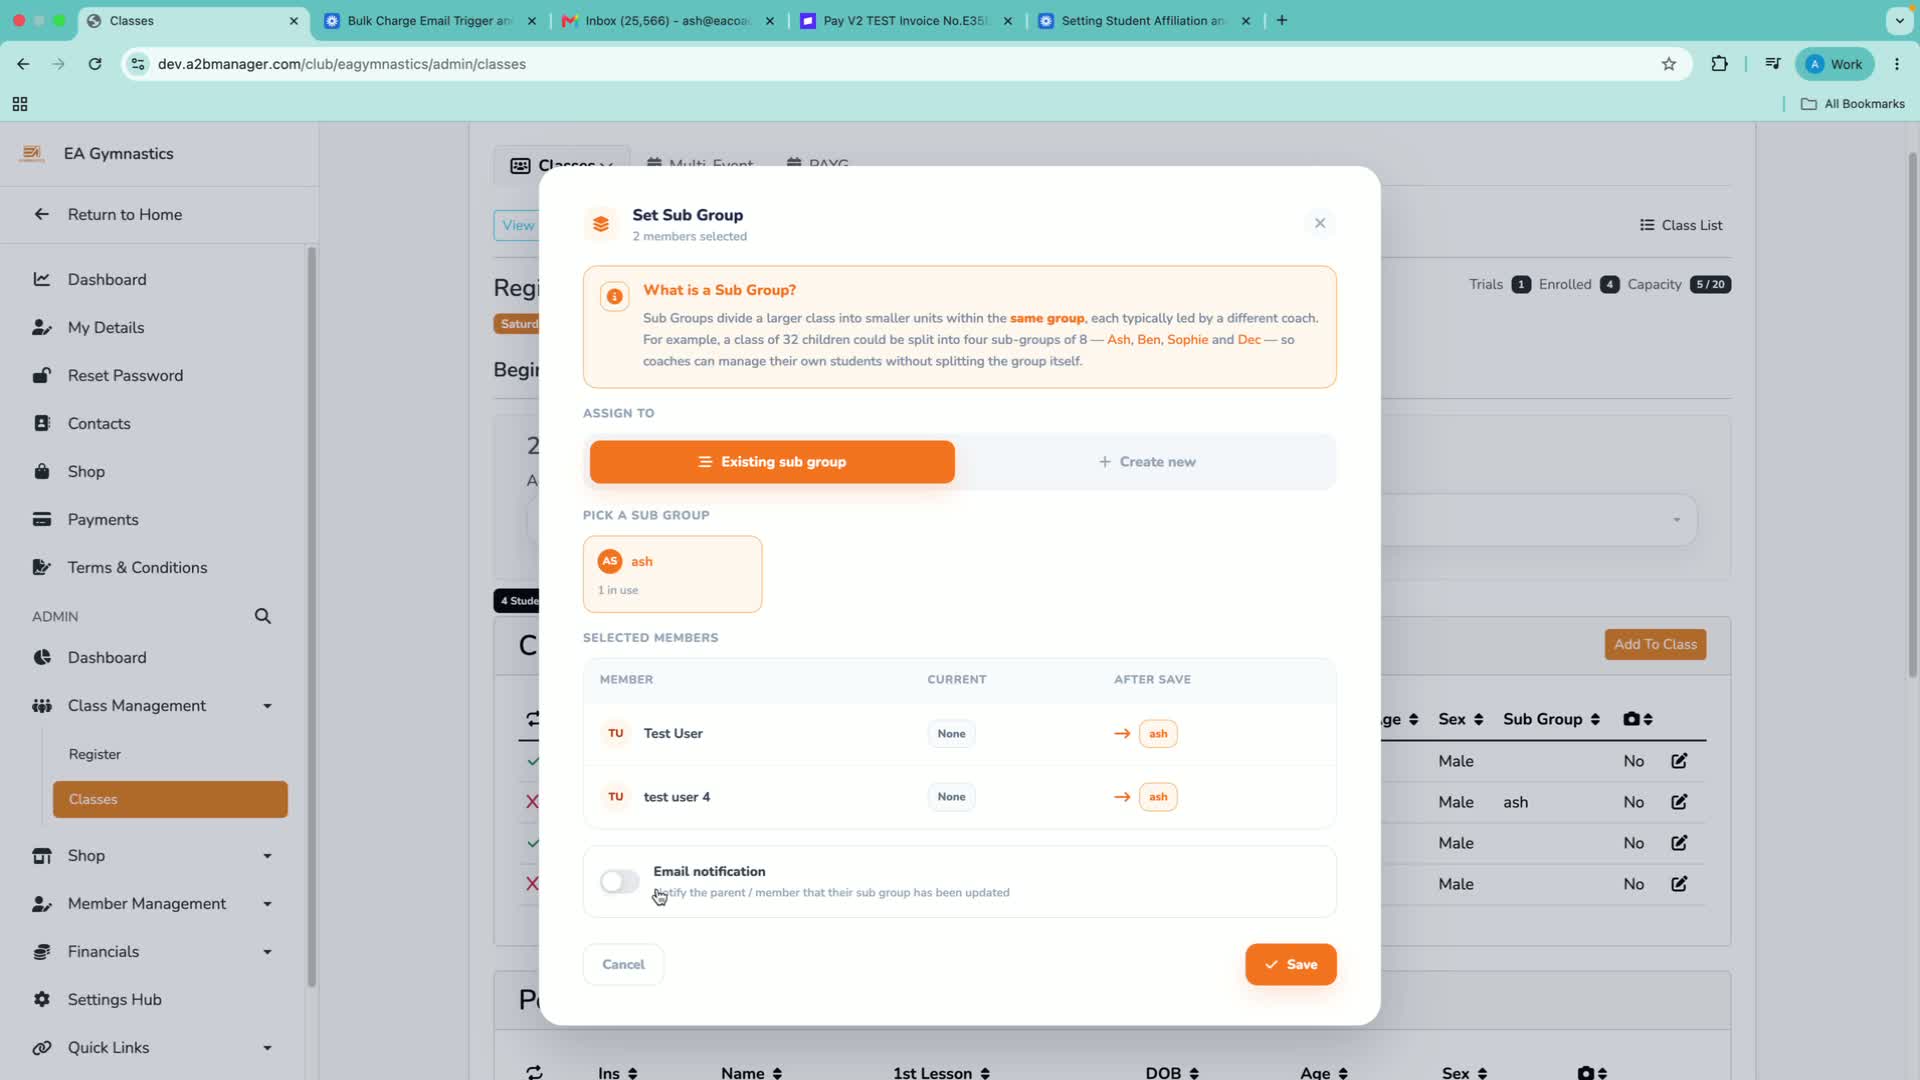Click the Class List button
The image size is (1920, 1080).
click(x=1681, y=225)
